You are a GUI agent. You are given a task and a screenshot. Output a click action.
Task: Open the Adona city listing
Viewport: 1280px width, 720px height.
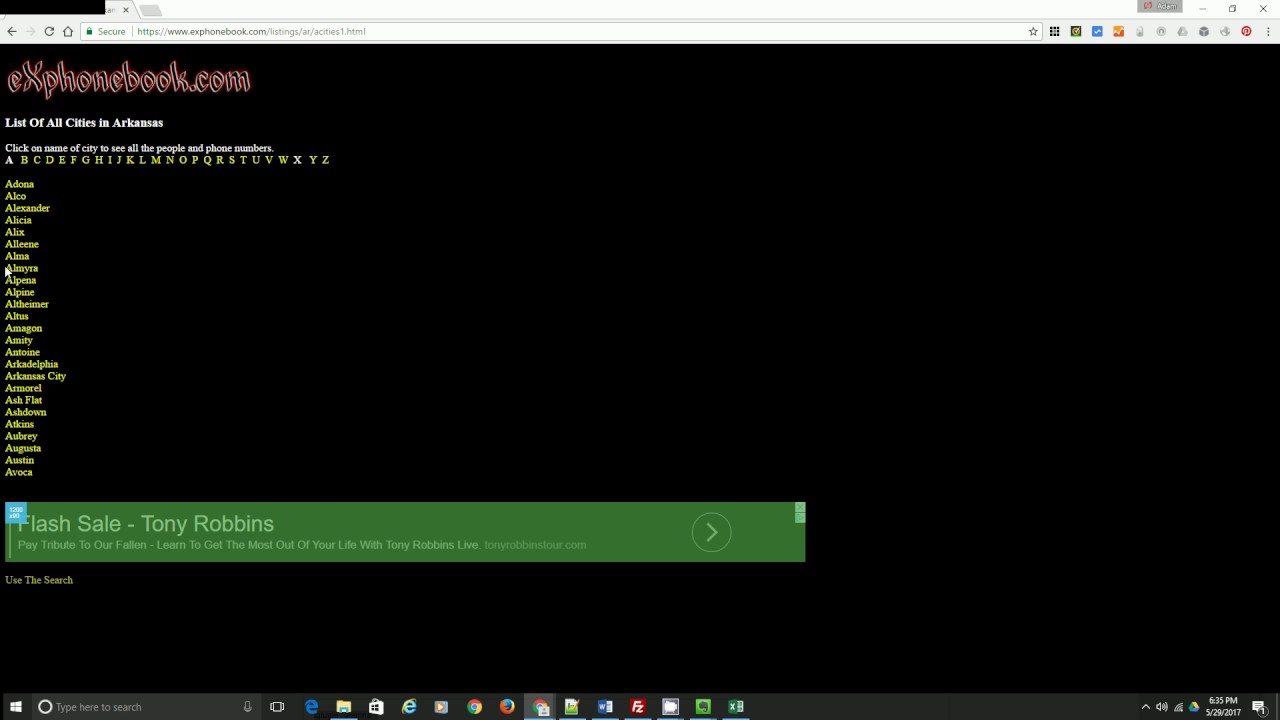[x=19, y=184]
